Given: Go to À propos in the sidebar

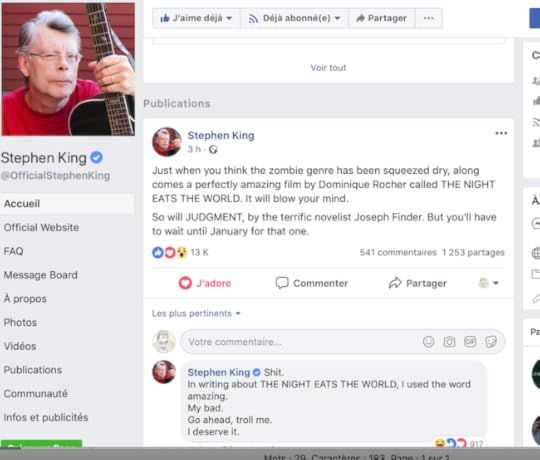Looking at the screenshot, I should point(25,299).
